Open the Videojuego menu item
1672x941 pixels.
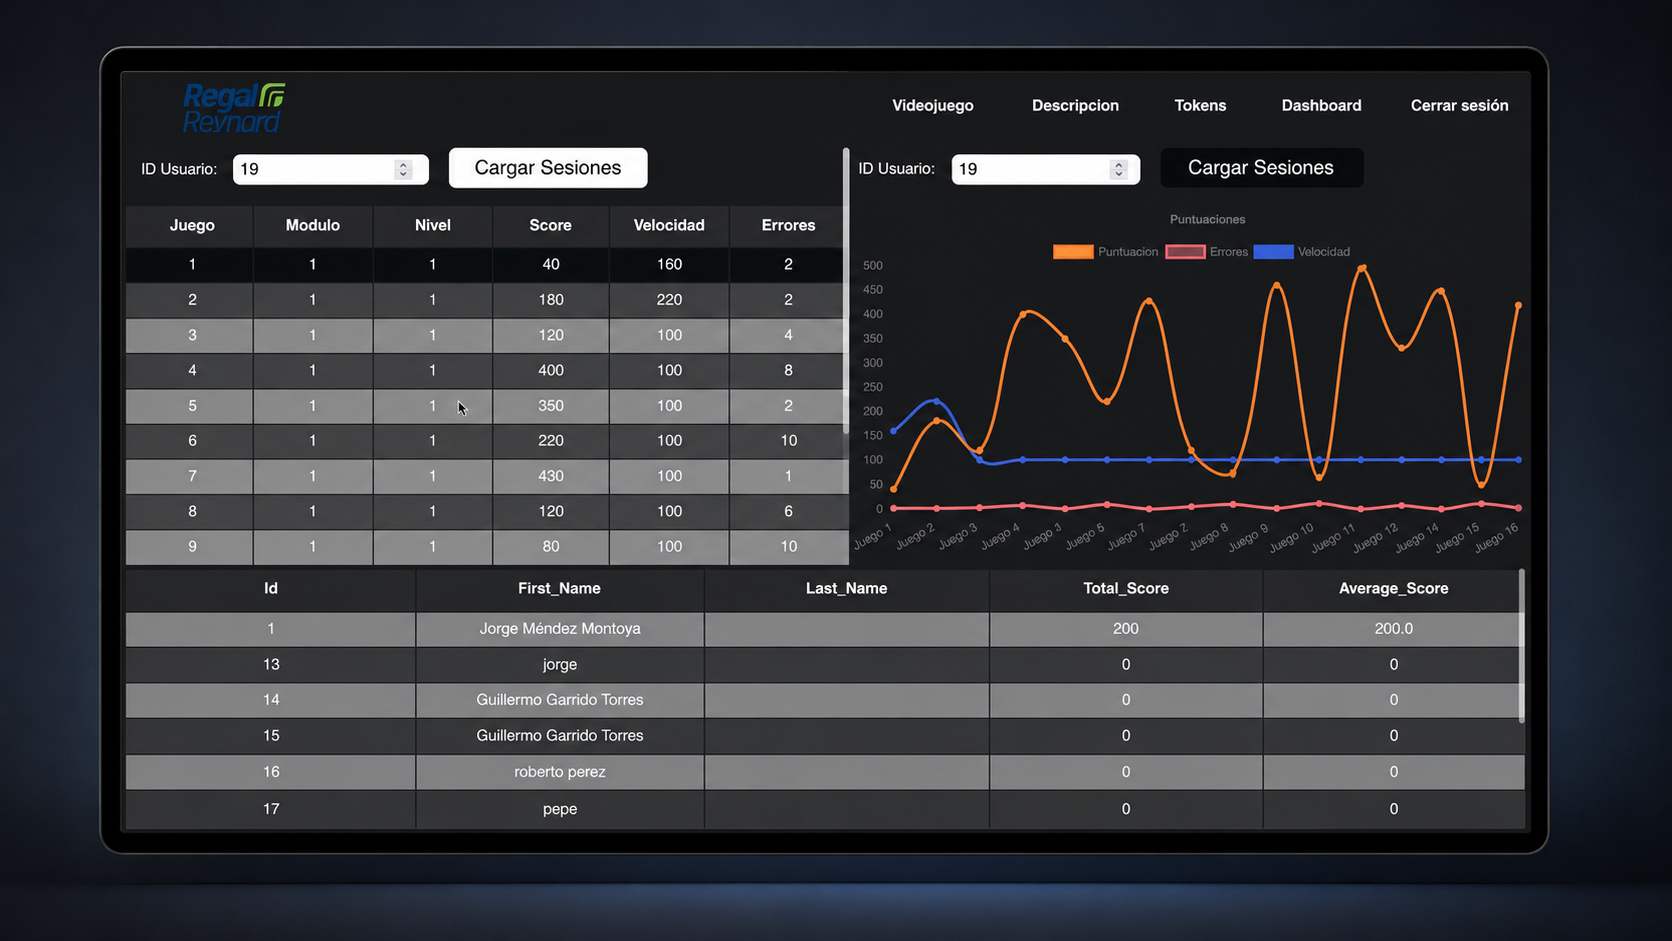point(932,105)
